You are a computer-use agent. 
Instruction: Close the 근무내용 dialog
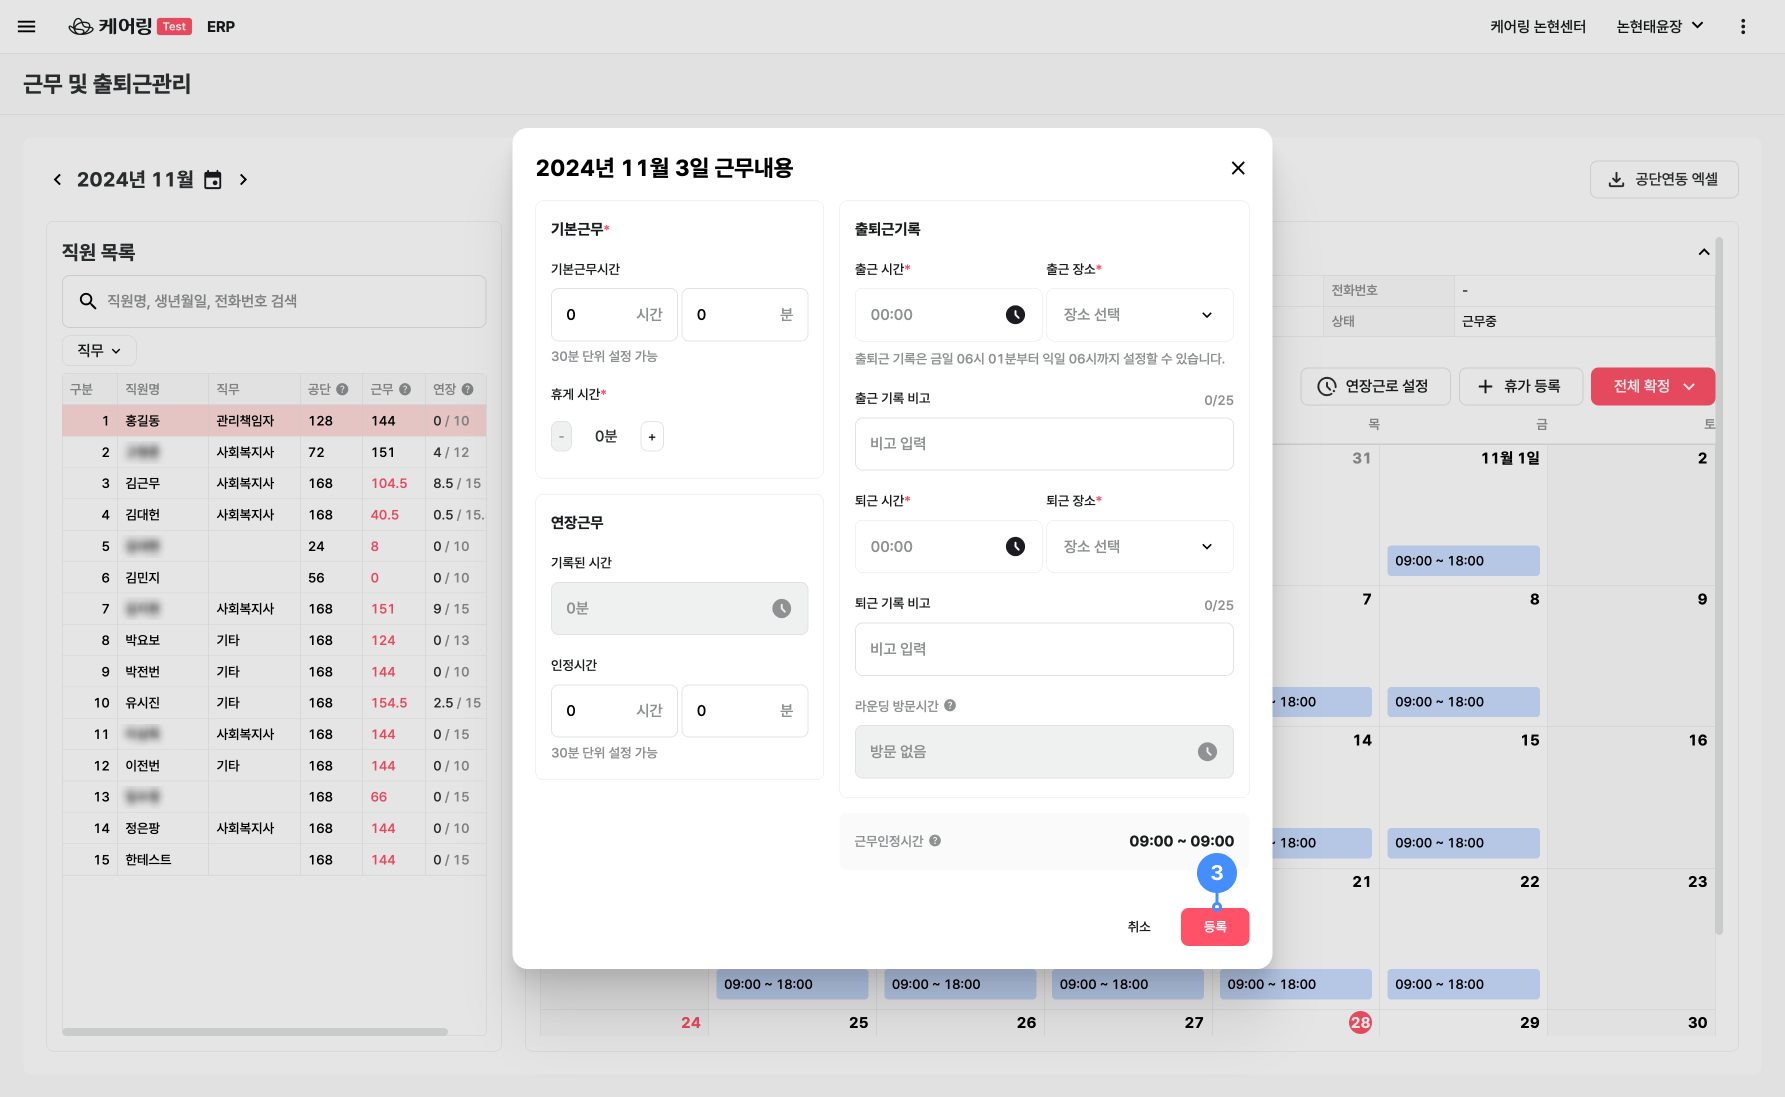pos(1238,168)
